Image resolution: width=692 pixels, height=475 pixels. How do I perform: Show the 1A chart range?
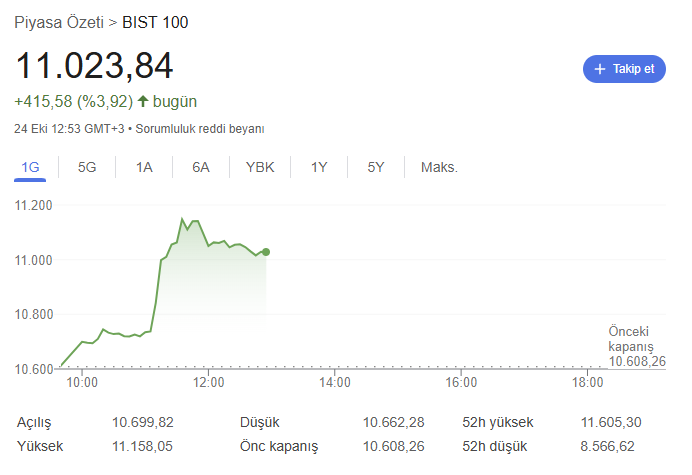144,167
